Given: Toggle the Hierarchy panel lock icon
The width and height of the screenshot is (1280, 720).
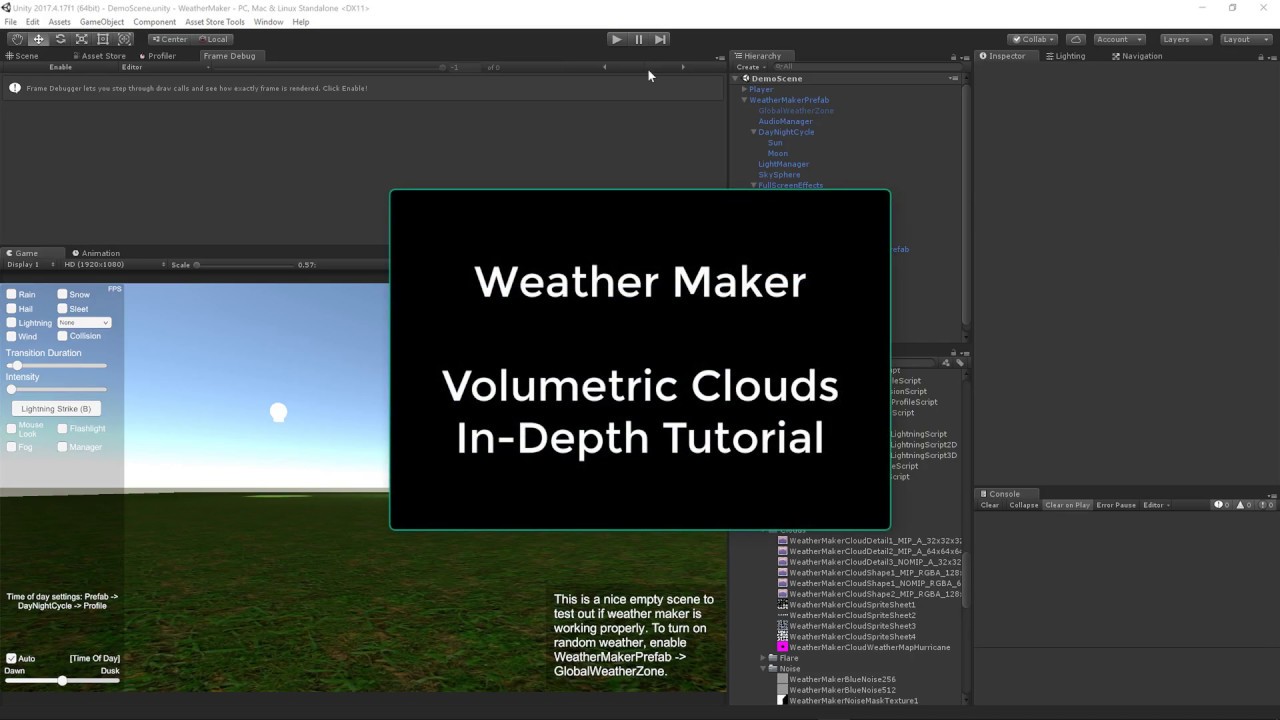Looking at the screenshot, I should (x=953, y=57).
